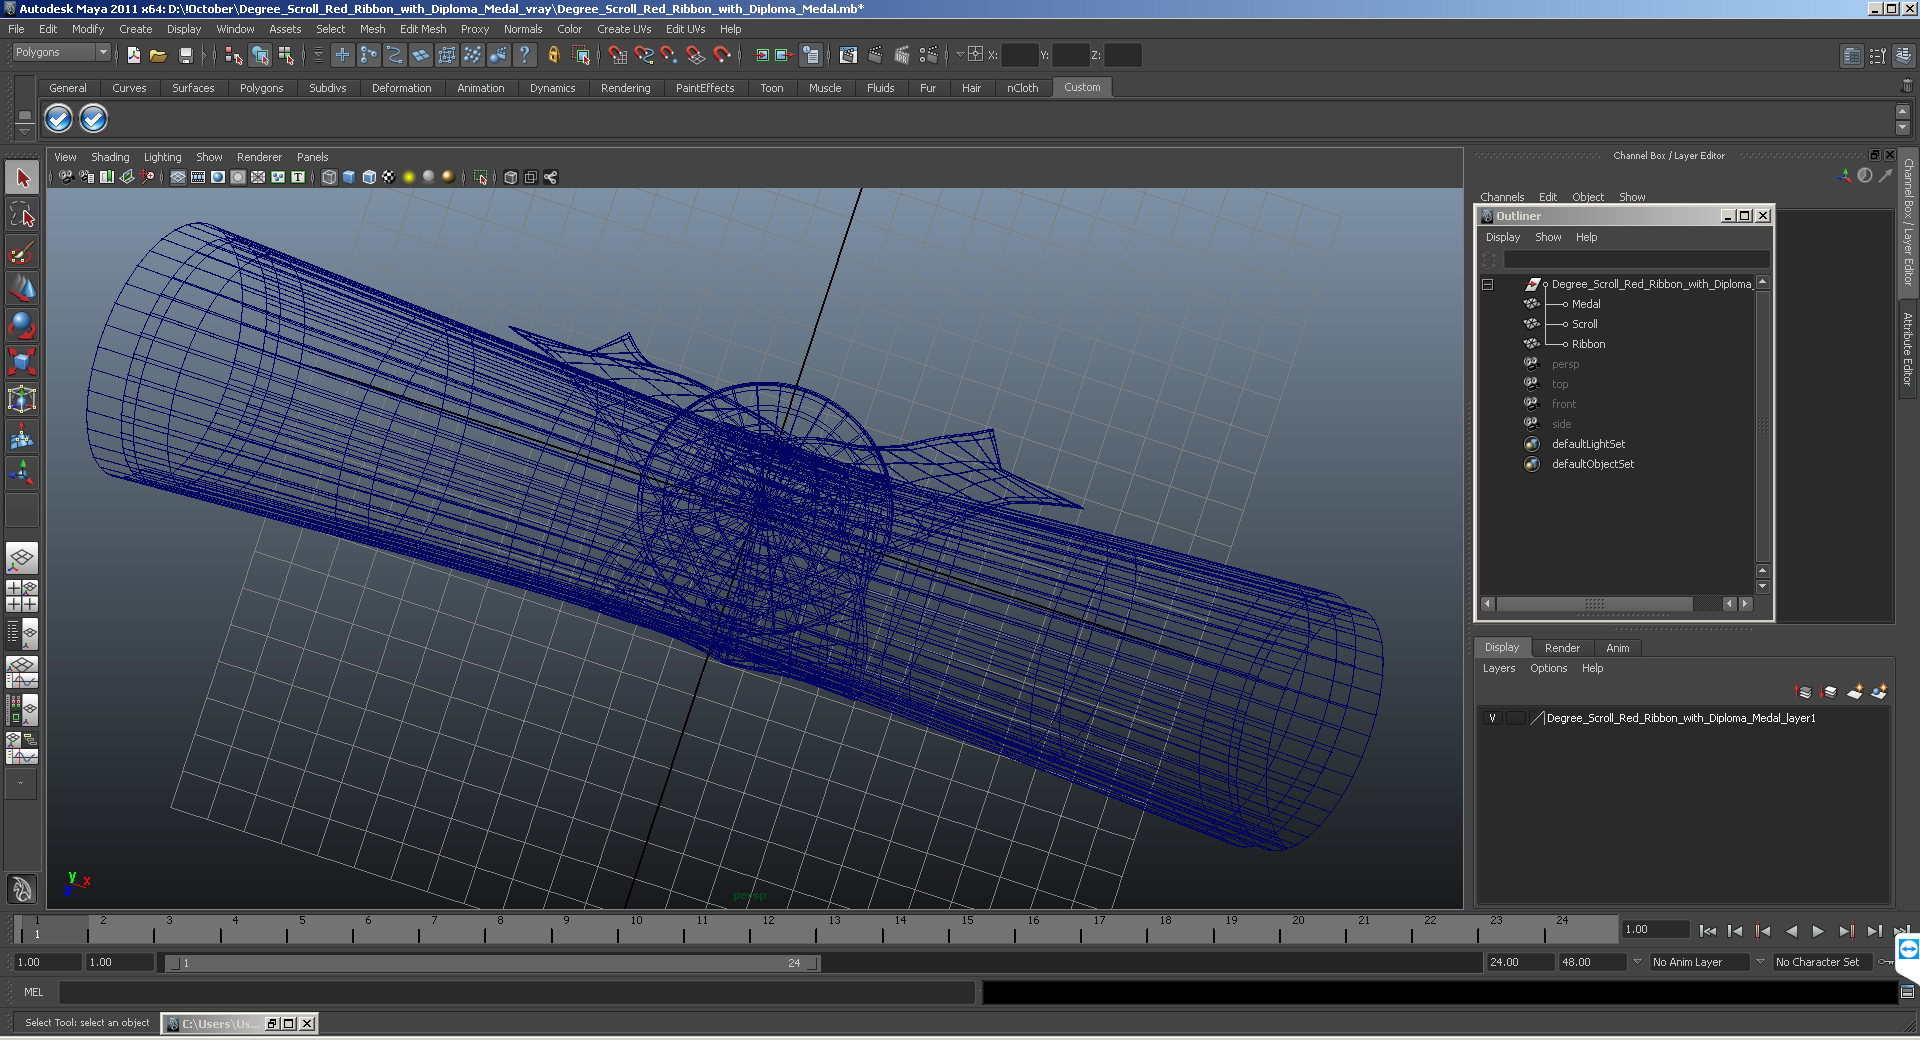Select Show Manipulator tool
The image size is (1920, 1040).
click(x=22, y=472)
